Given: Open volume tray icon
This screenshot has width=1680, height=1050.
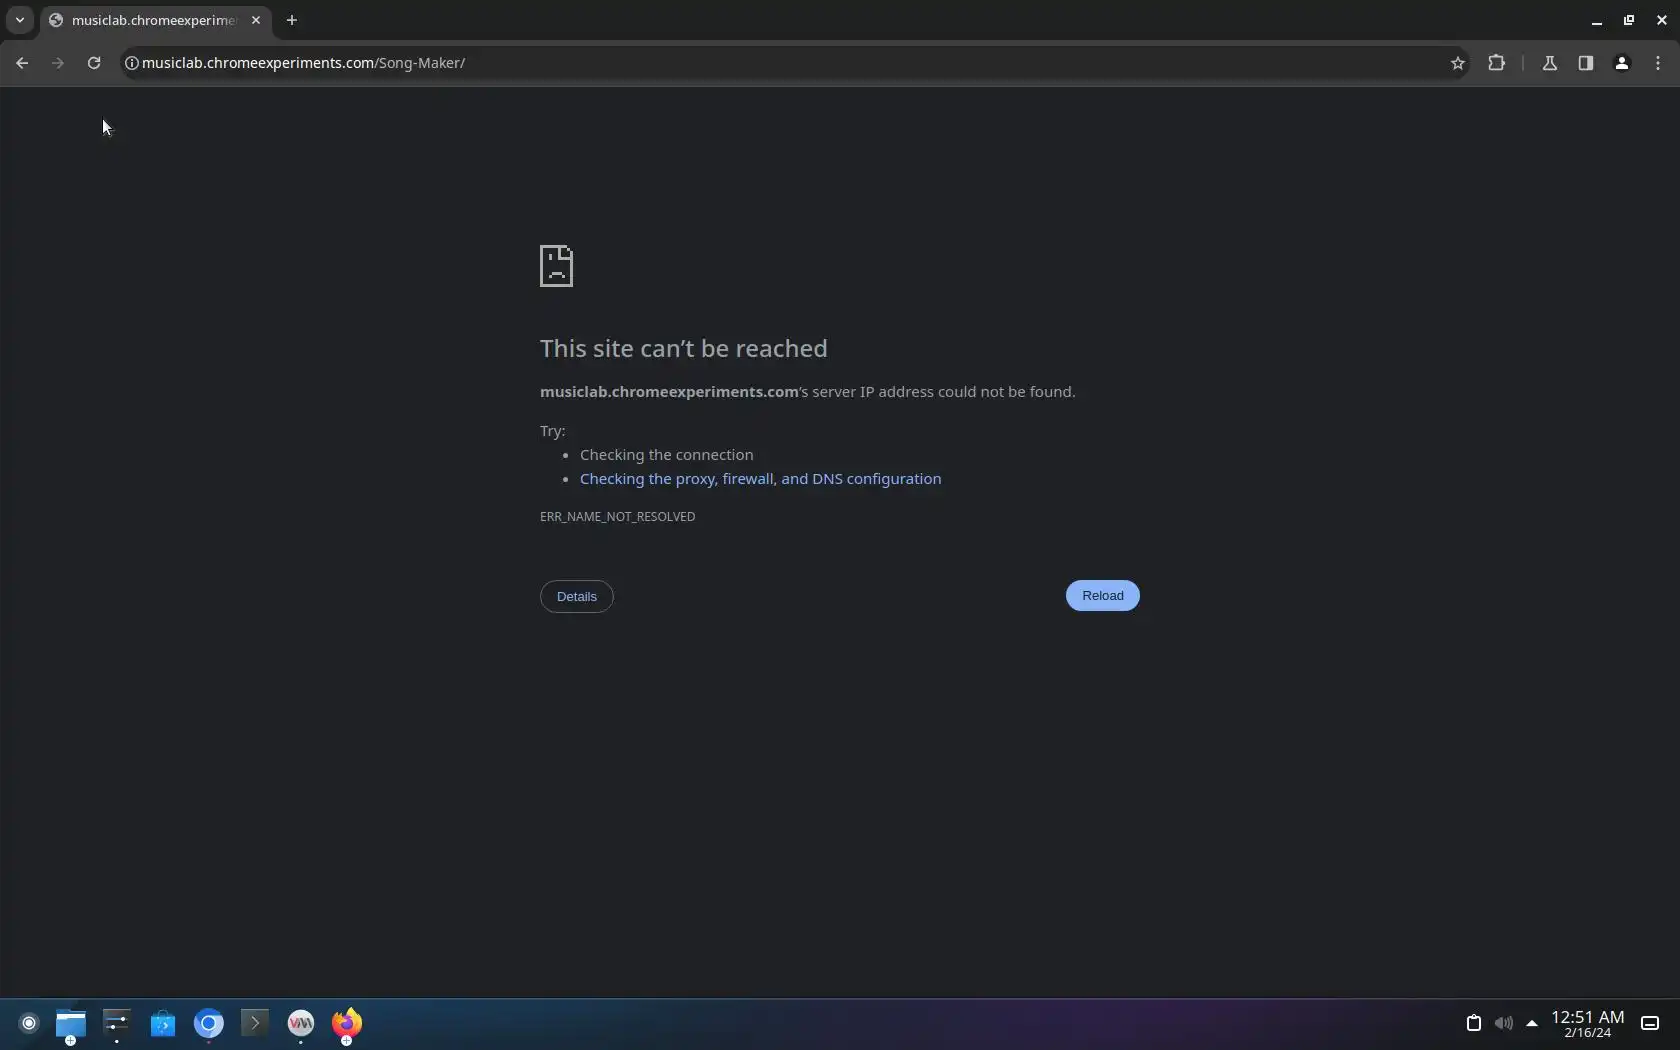Looking at the screenshot, I should point(1503,1023).
